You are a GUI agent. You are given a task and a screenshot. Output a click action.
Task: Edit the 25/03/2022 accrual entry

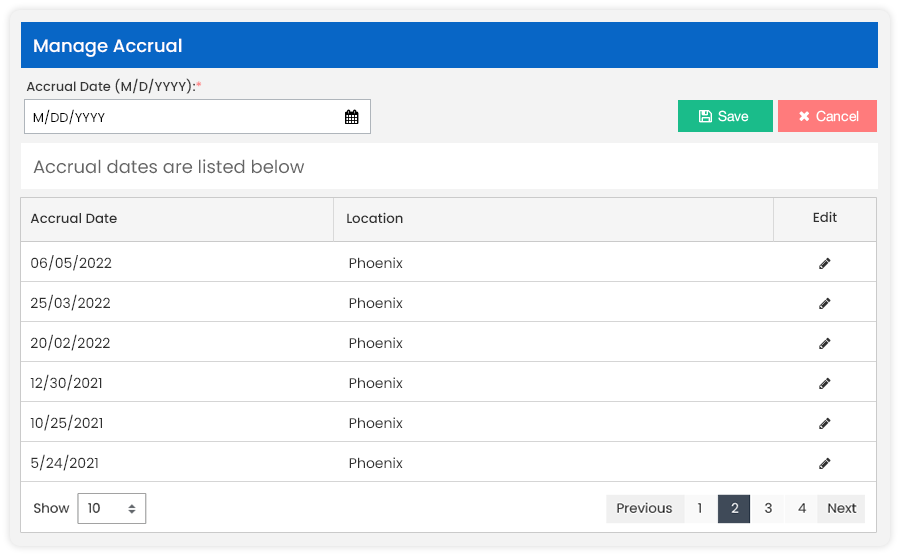coord(824,304)
